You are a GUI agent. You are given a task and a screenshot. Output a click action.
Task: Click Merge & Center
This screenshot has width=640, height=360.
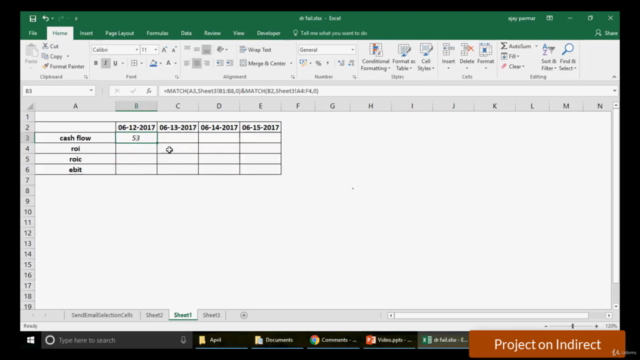tap(263, 63)
